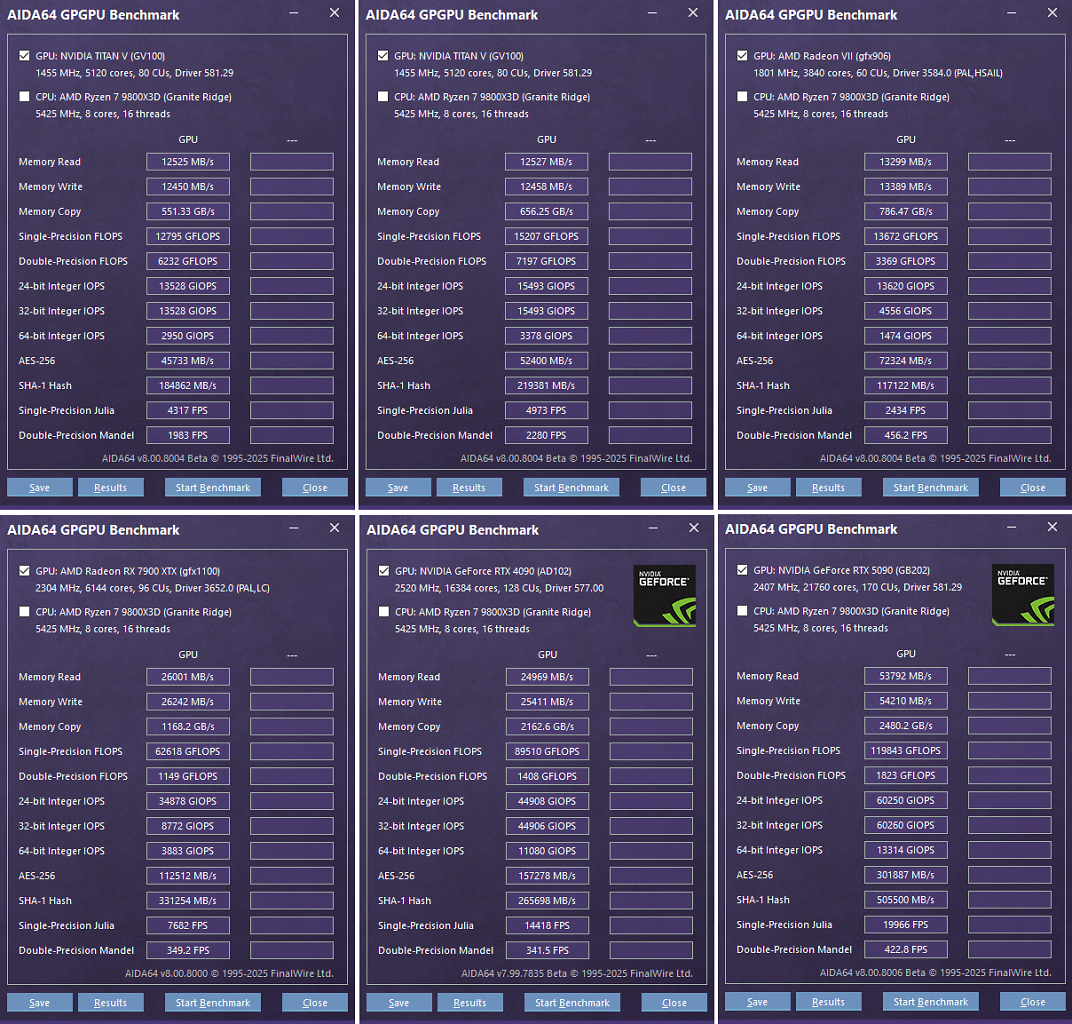Enable the Ryzen CPU checkbox in the RTX 4090 window
1072x1024 pixels.
click(x=384, y=612)
